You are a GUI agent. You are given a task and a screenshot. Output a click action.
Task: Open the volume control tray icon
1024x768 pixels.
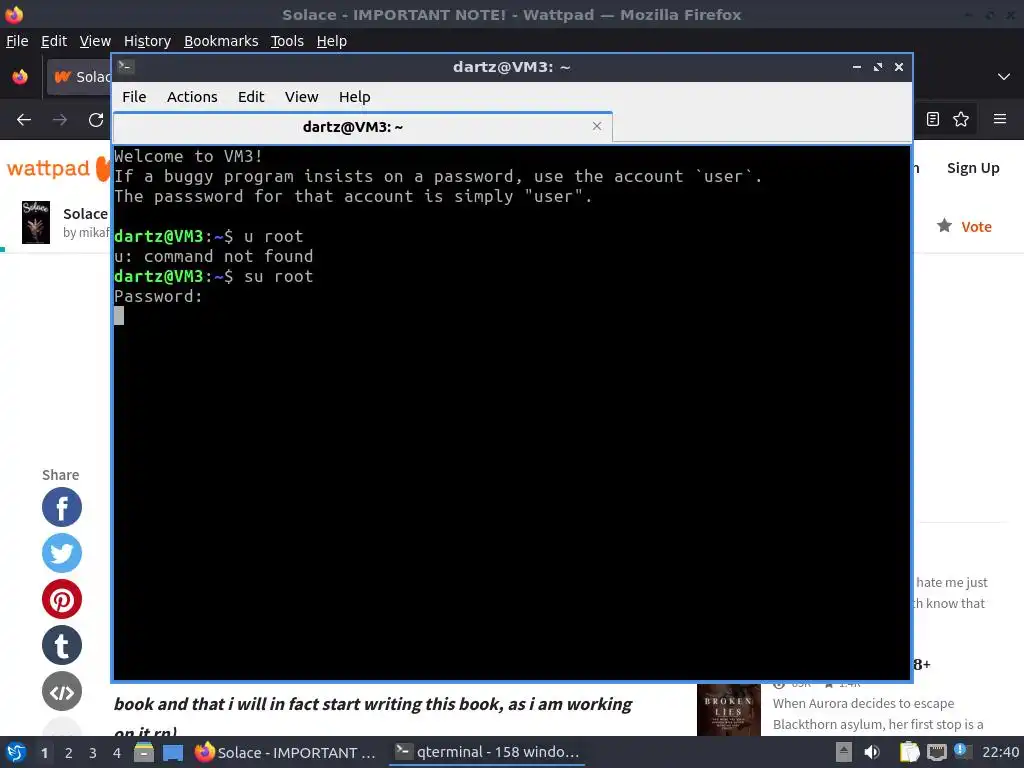pyautogui.click(x=872, y=752)
